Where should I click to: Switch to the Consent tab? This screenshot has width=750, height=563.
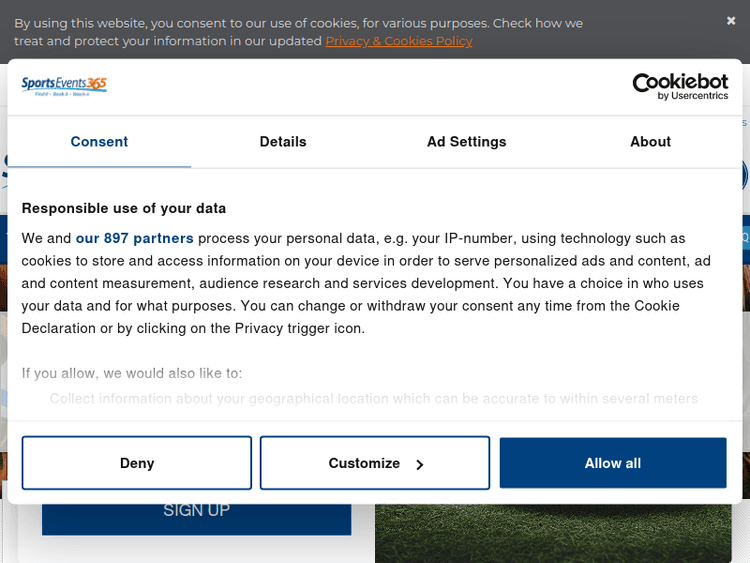coord(99,142)
